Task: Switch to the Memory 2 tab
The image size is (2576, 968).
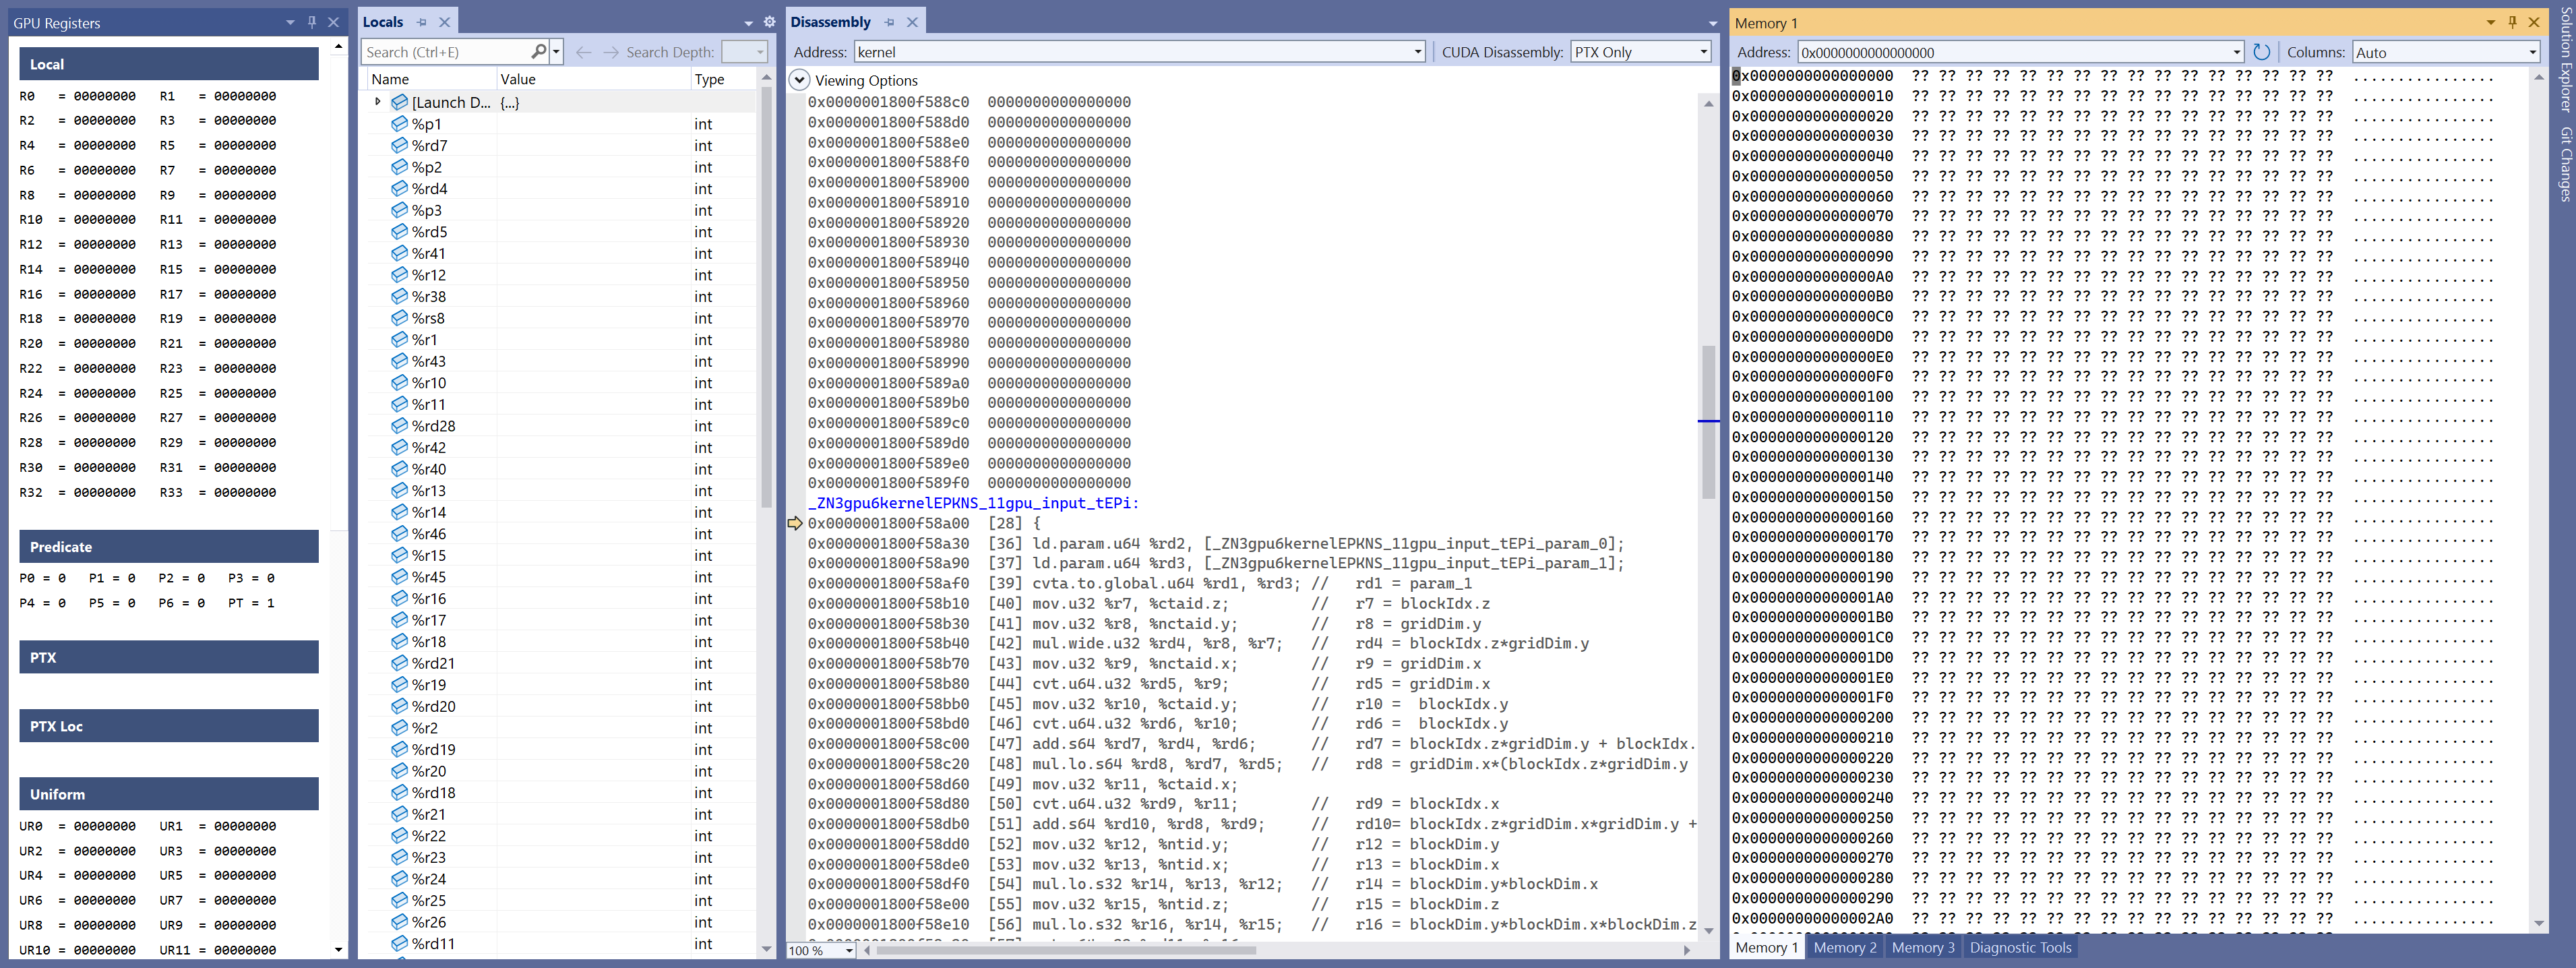Action: click(x=1844, y=947)
